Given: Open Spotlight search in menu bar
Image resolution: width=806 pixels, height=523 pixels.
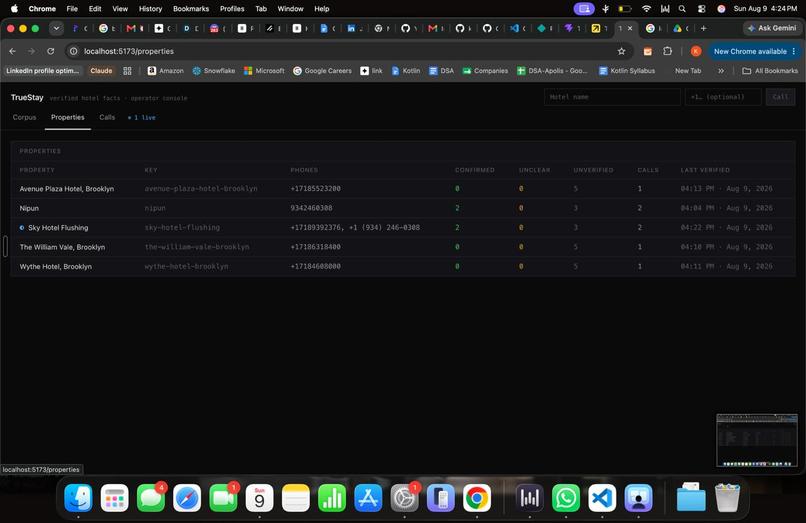Looking at the screenshot, I should [x=682, y=9].
